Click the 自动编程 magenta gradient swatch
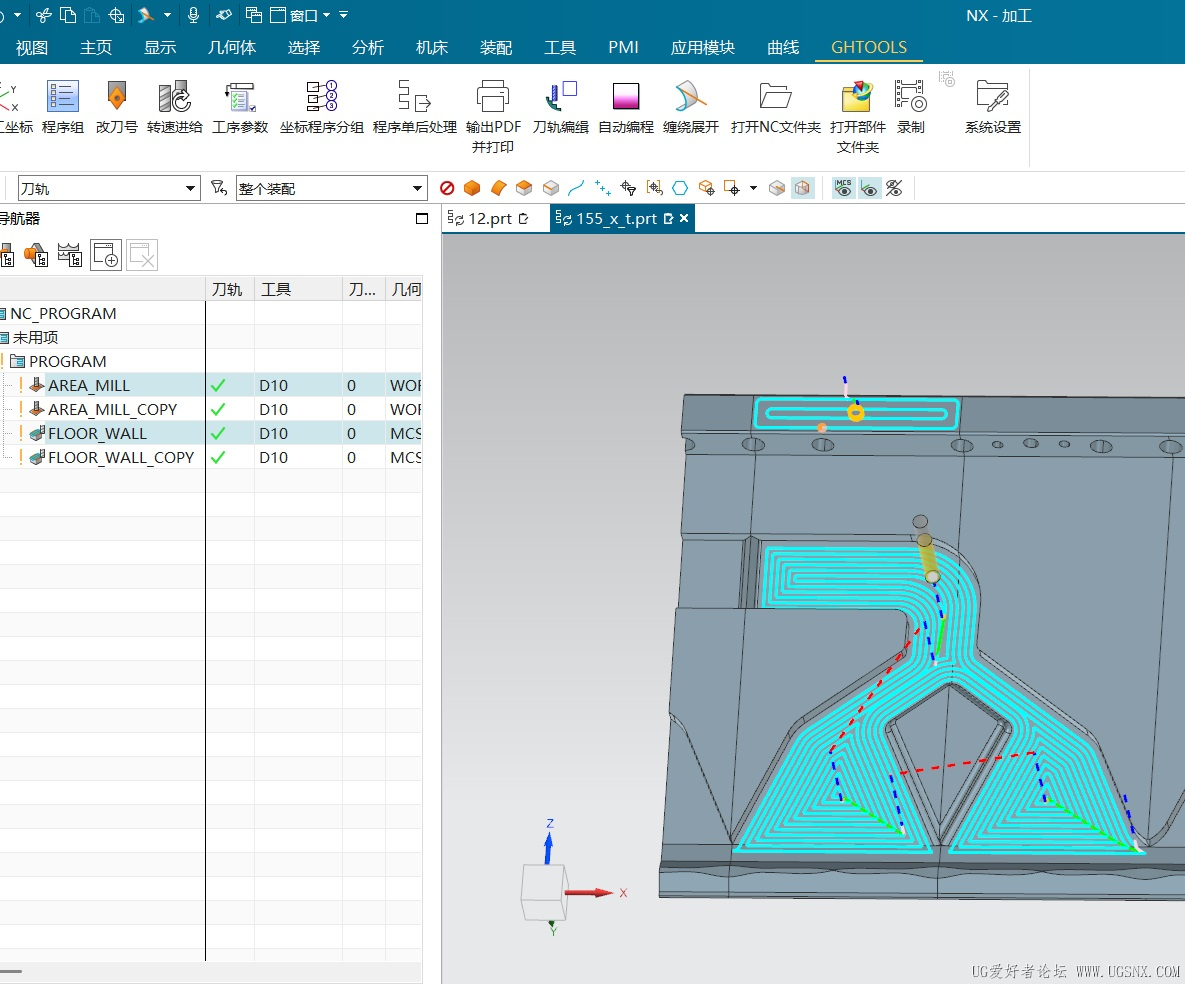 626,96
